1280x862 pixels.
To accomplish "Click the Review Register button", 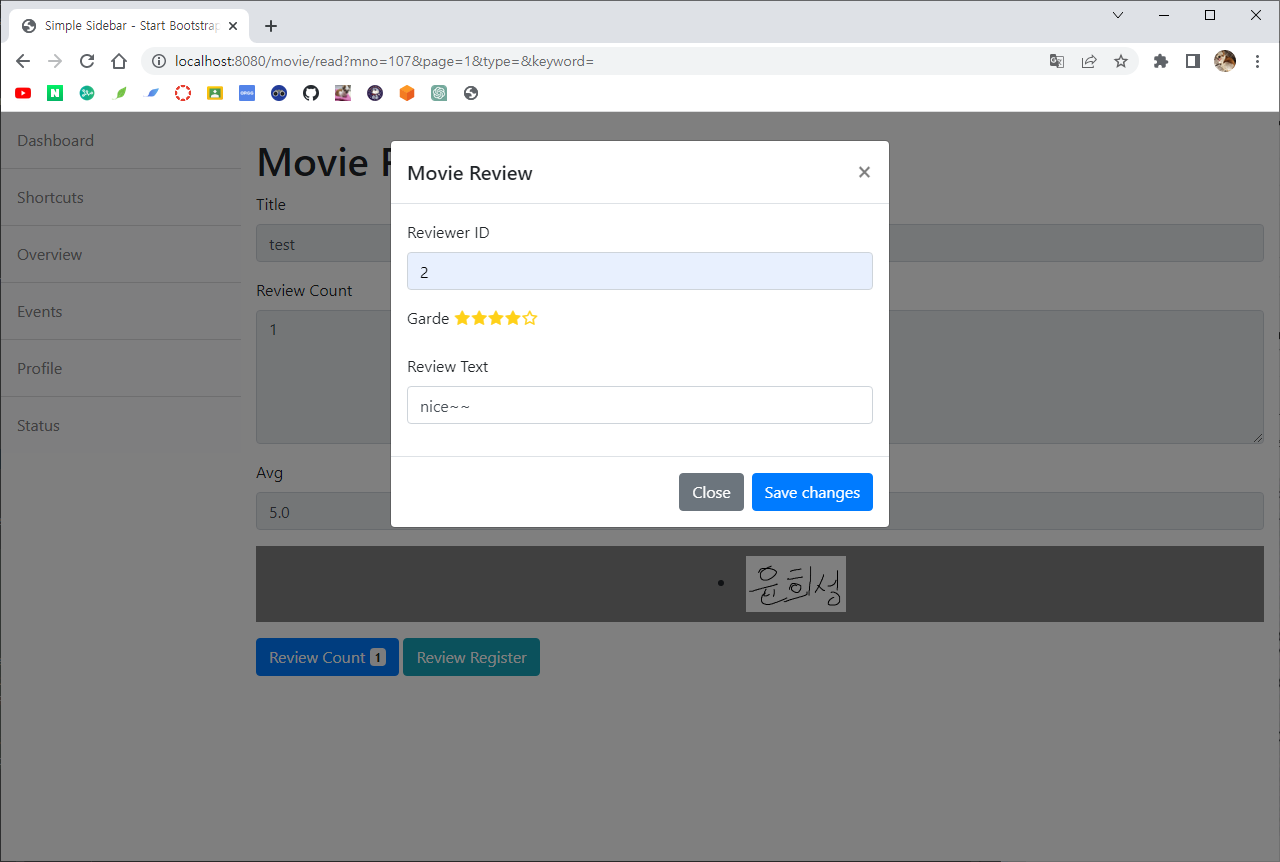I will point(471,657).
